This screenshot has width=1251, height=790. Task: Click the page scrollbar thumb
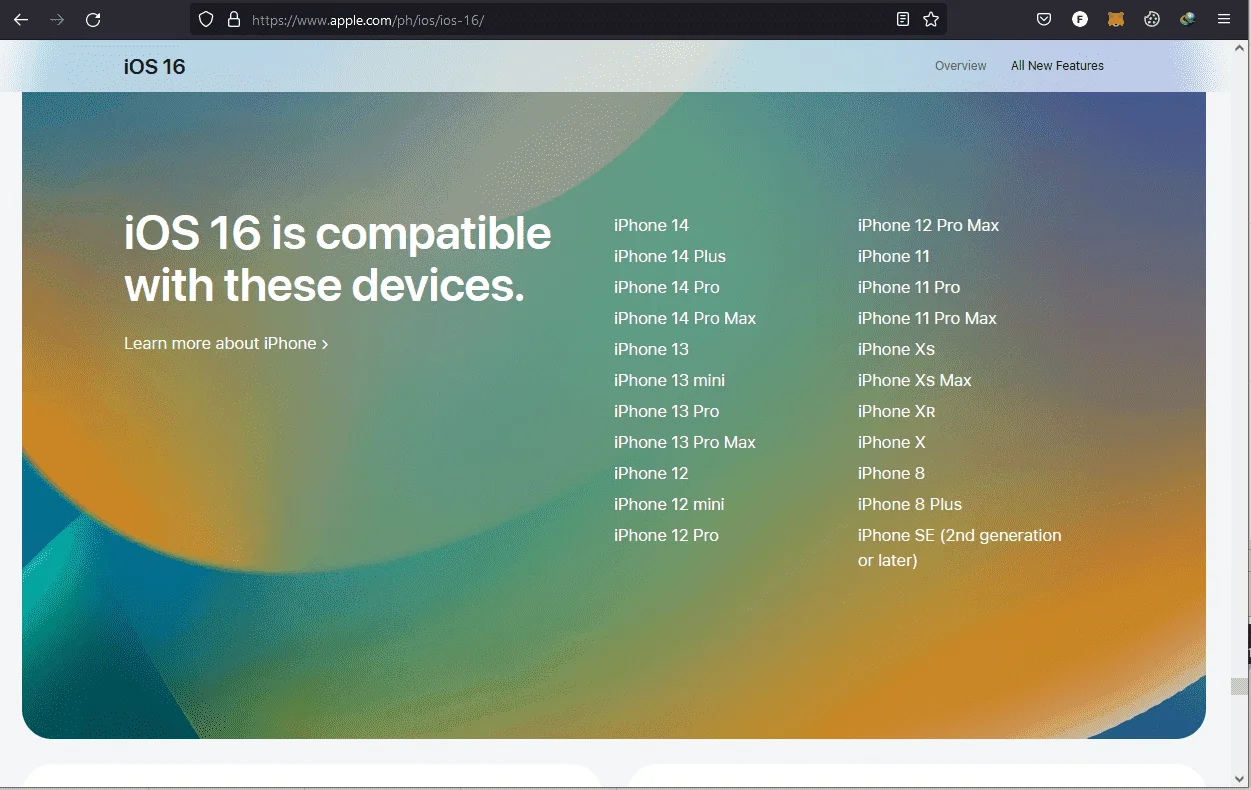[1240, 686]
